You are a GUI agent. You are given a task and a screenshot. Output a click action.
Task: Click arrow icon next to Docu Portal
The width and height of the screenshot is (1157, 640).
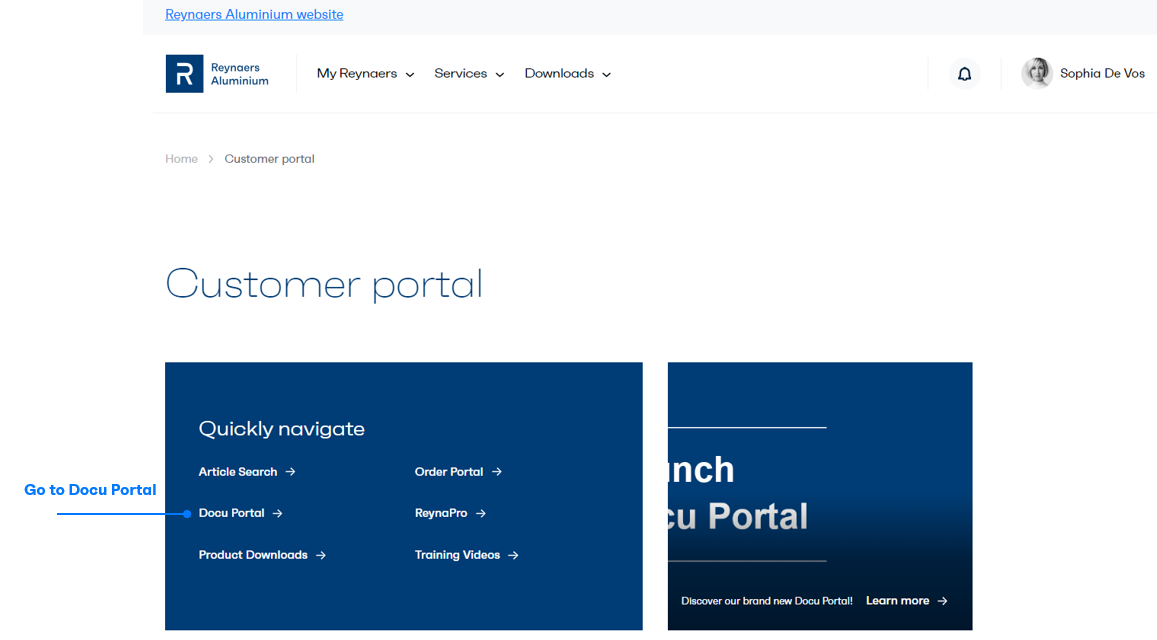(x=277, y=513)
